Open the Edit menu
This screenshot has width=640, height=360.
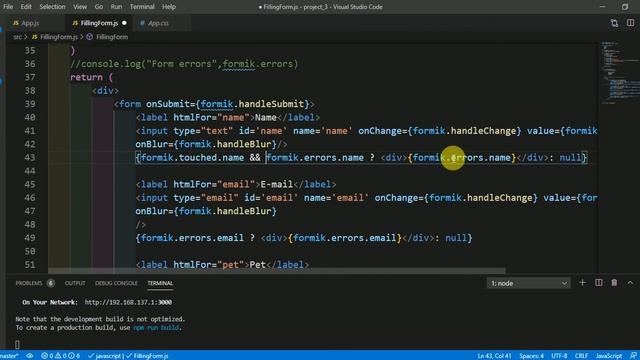[26, 7]
